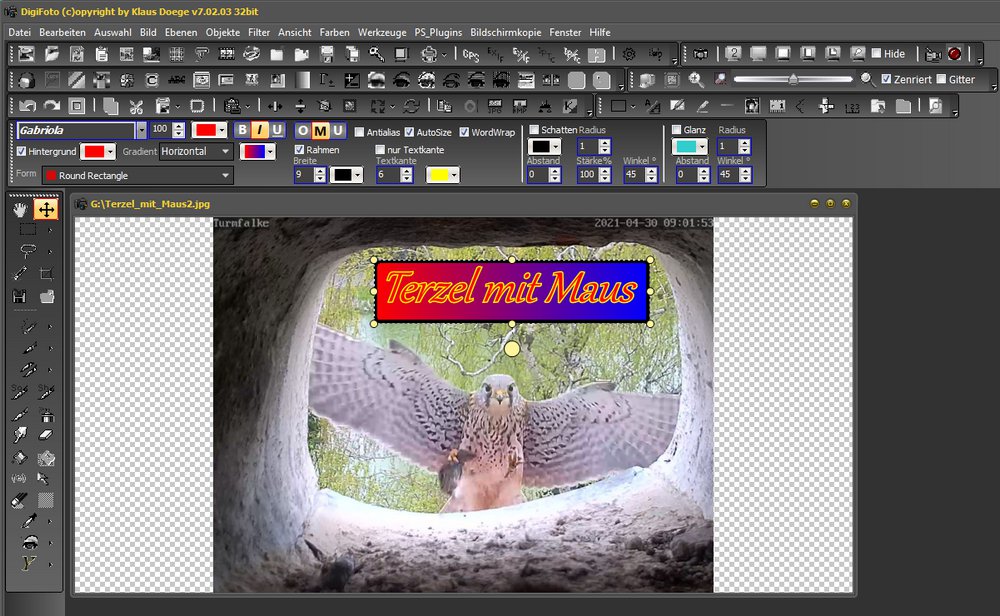Toggle the bold B text button

(243, 130)
